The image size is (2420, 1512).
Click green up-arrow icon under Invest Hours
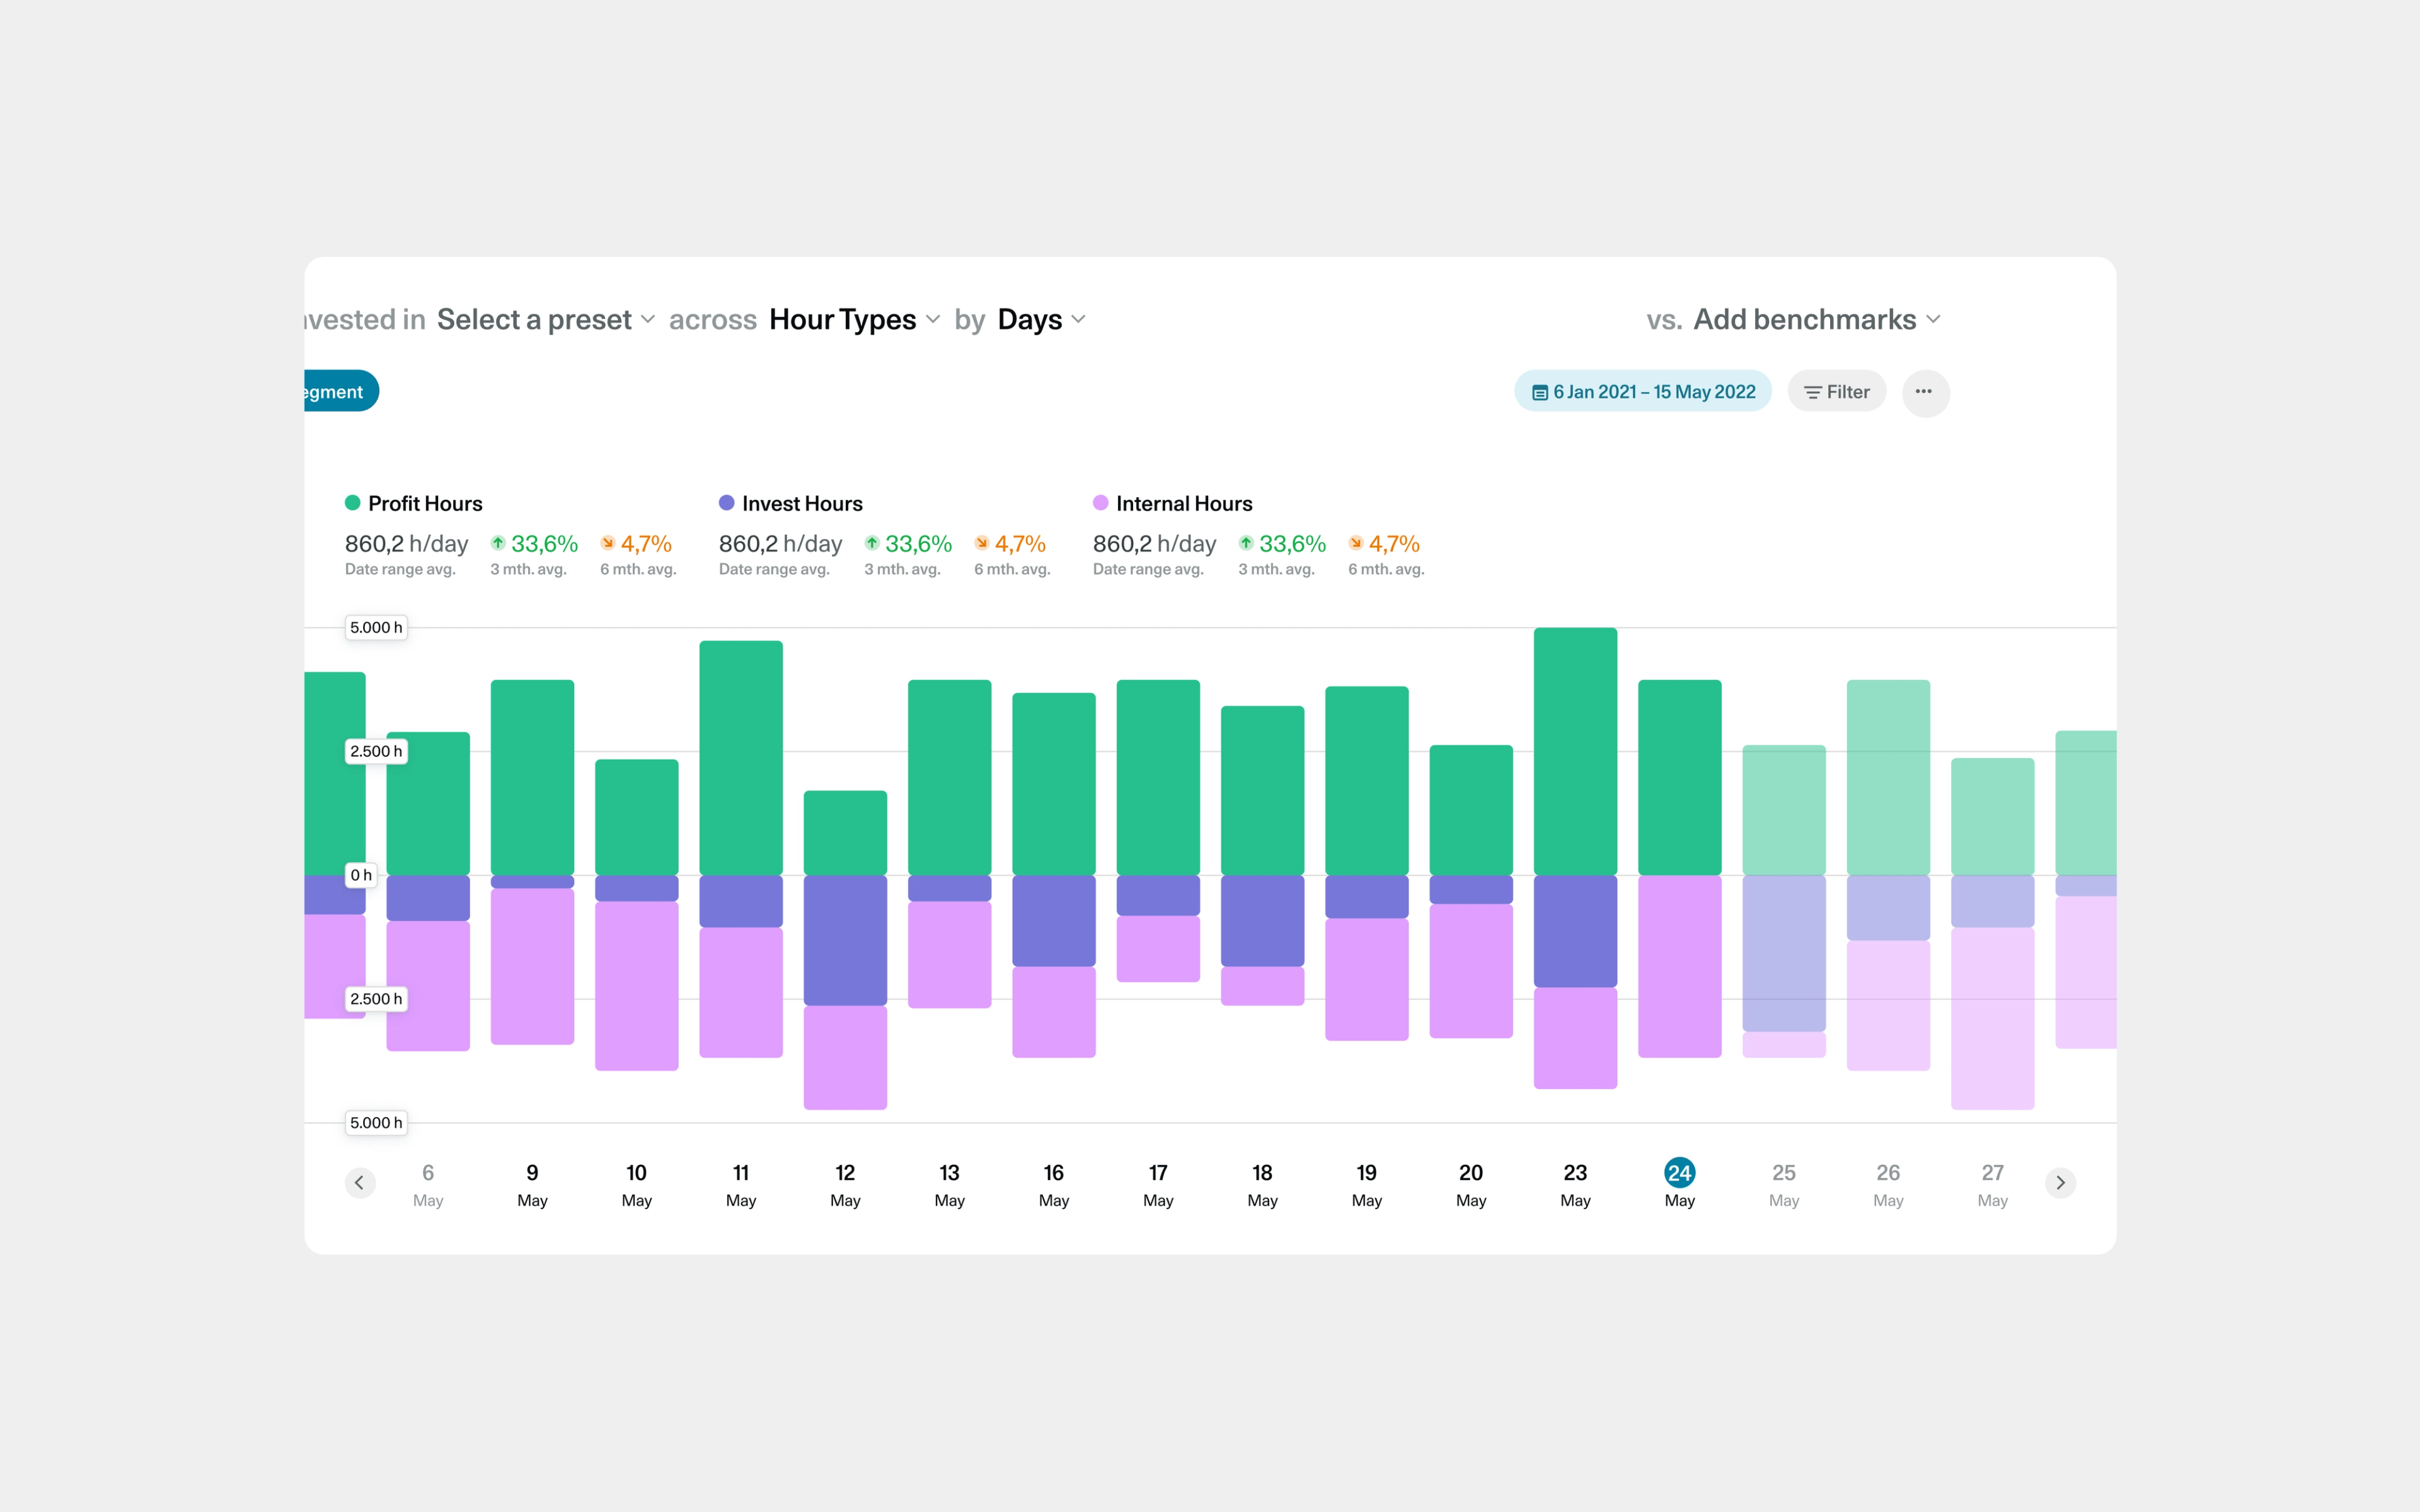(872, 543)
